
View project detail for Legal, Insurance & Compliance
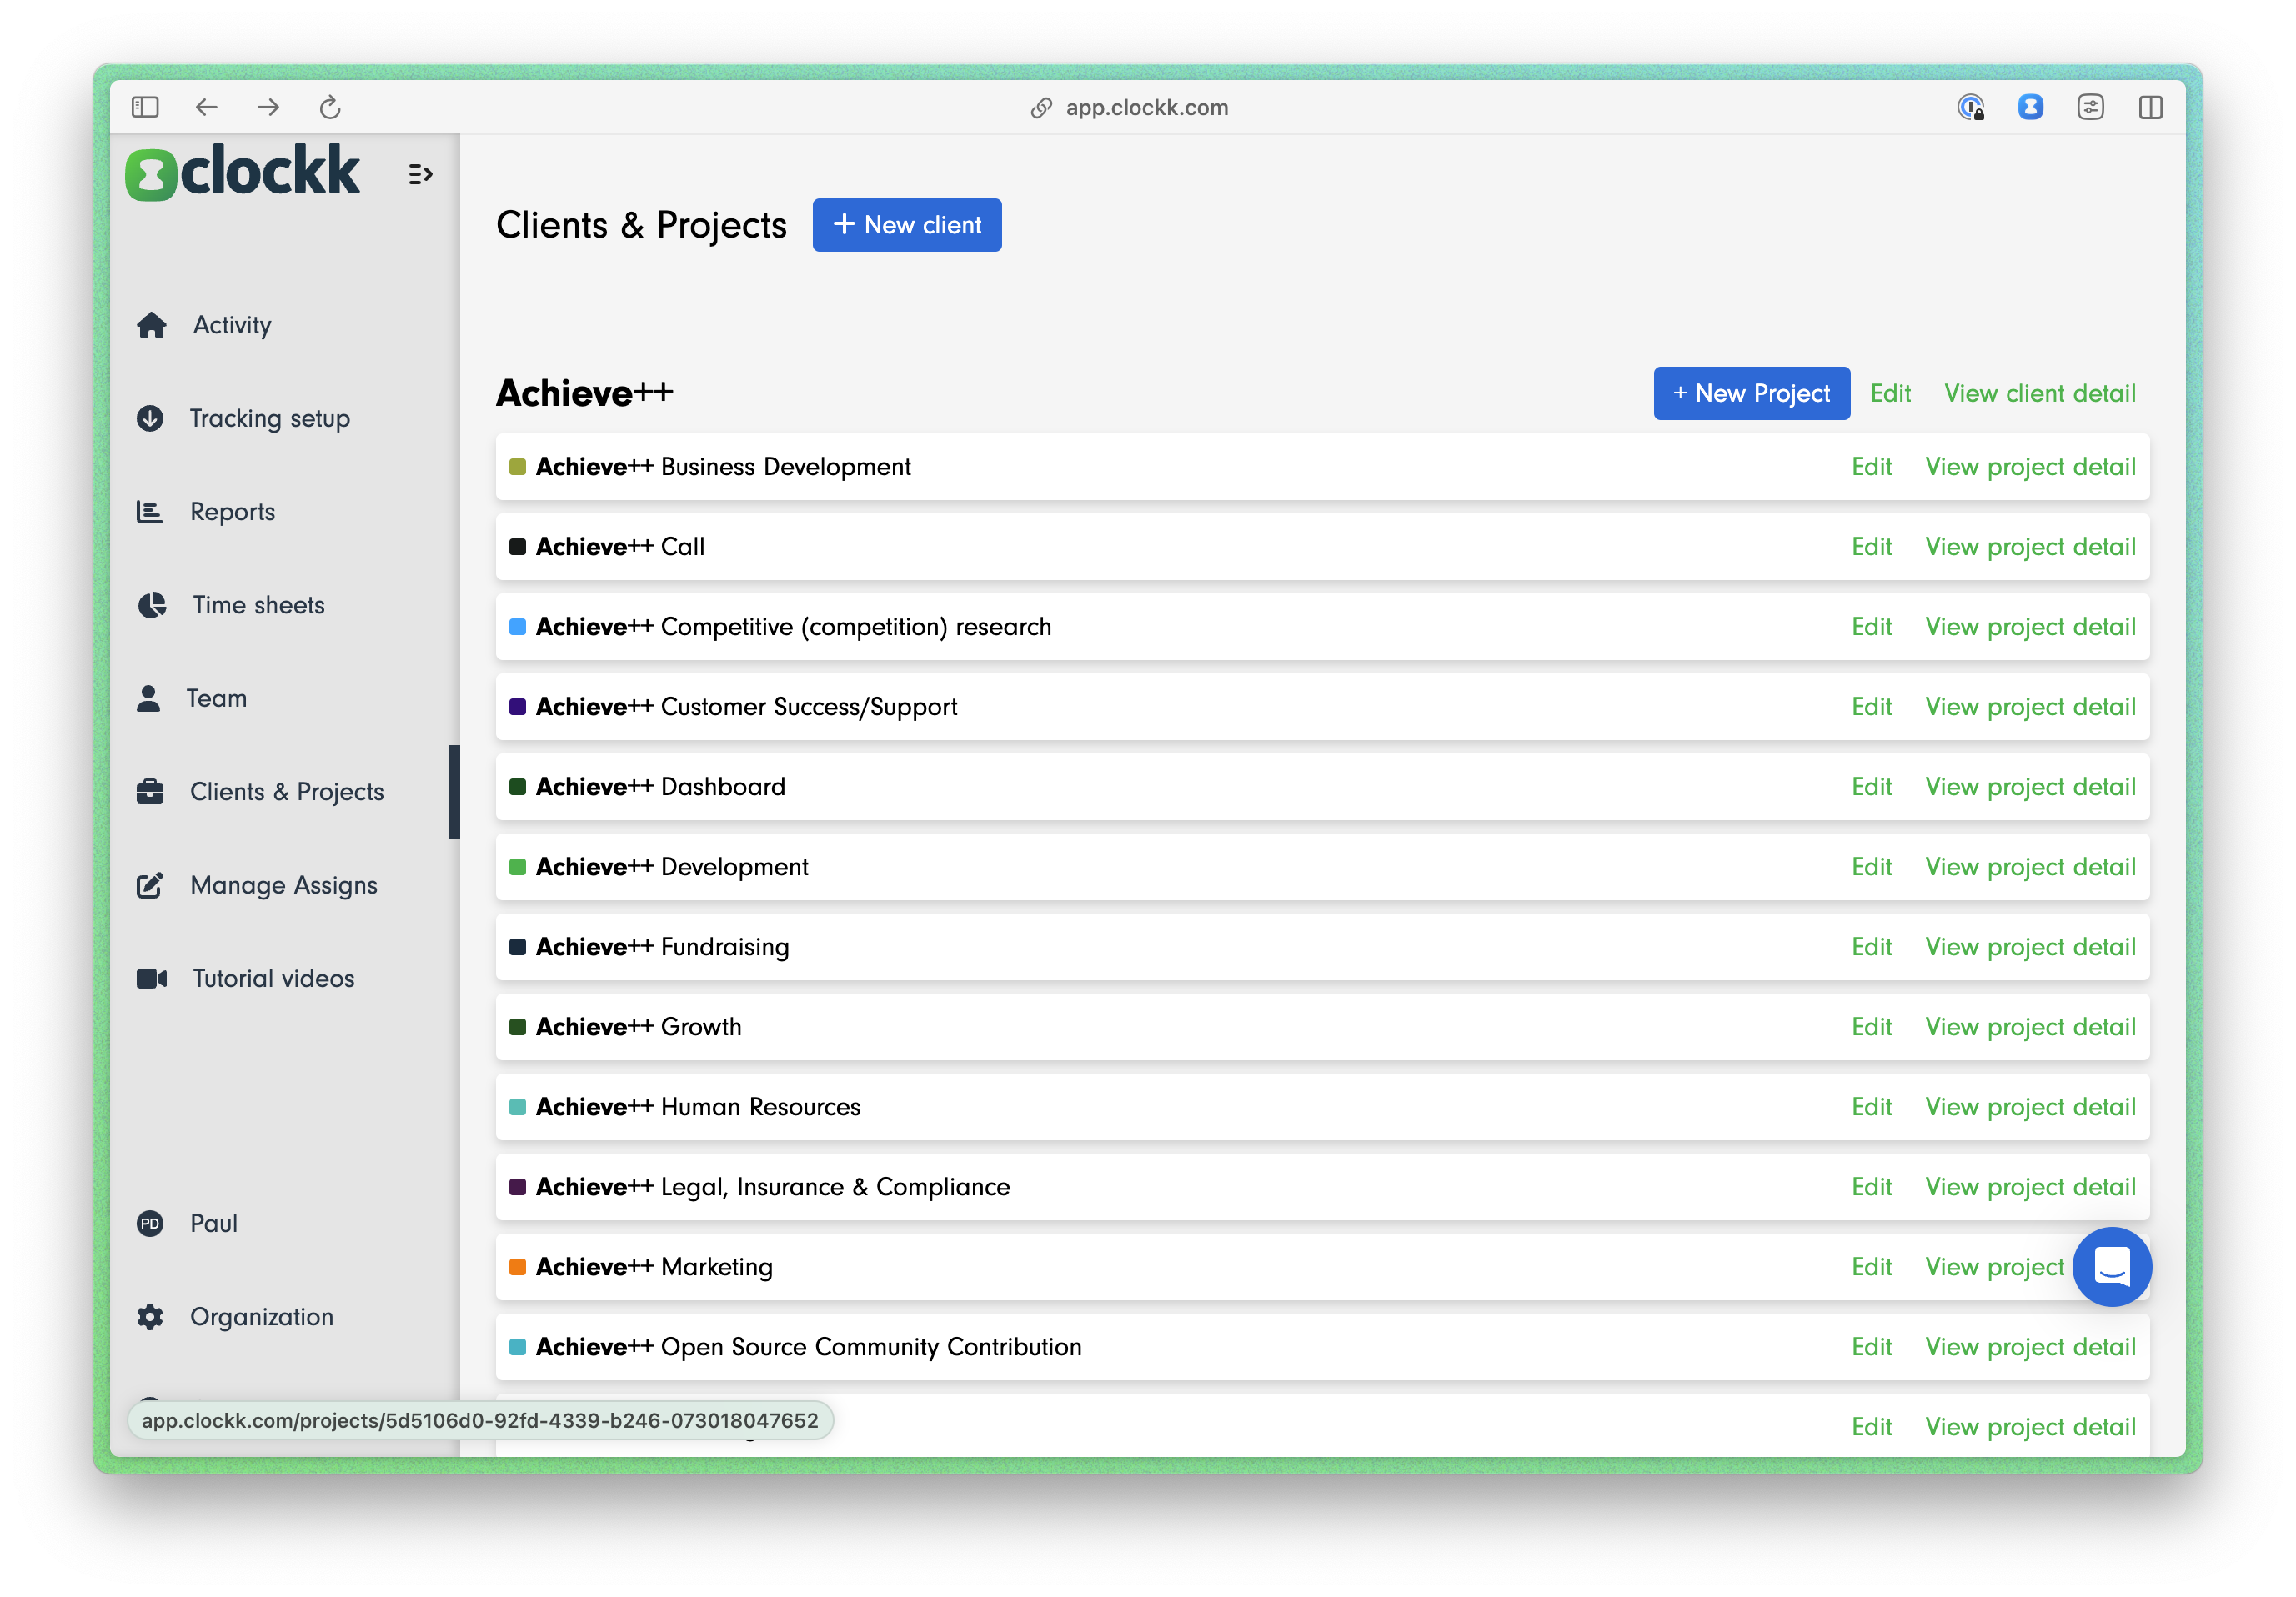point(2031,1187)
